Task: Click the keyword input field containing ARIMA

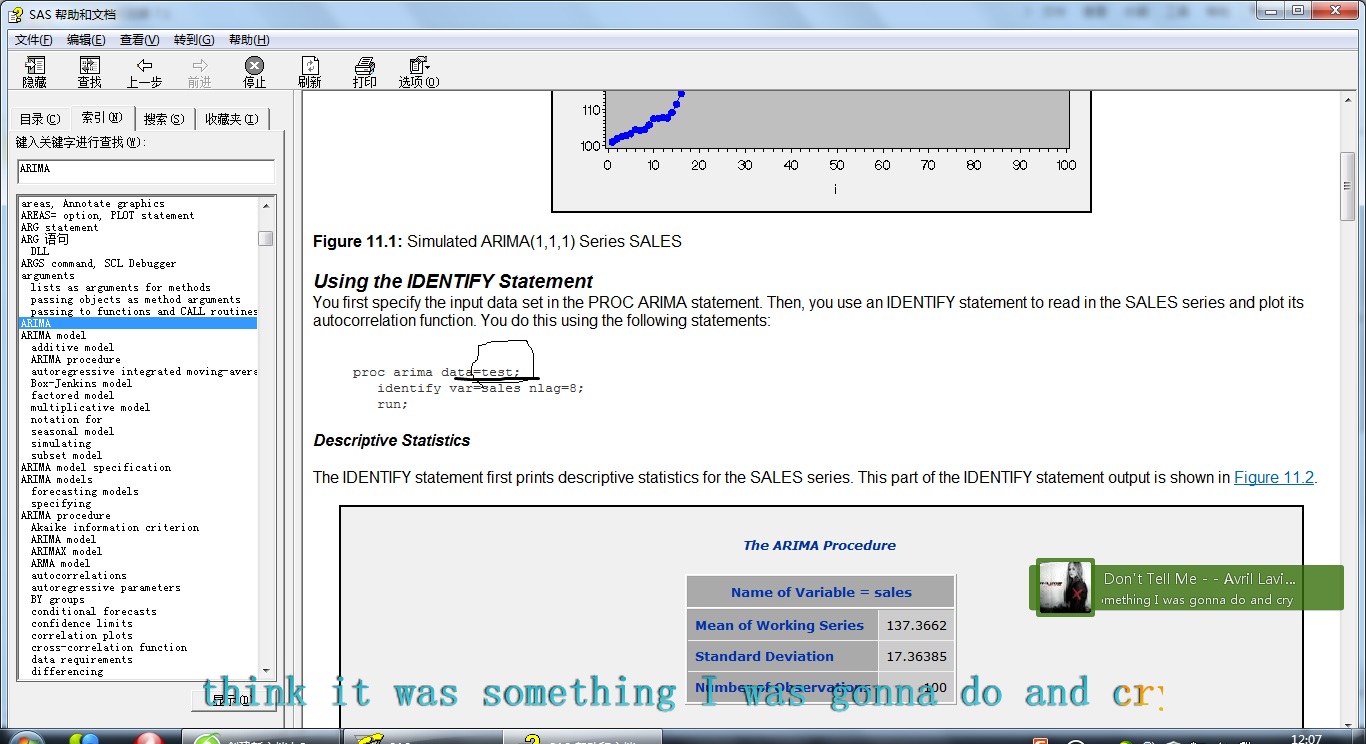Action: (x=146, y=170)
